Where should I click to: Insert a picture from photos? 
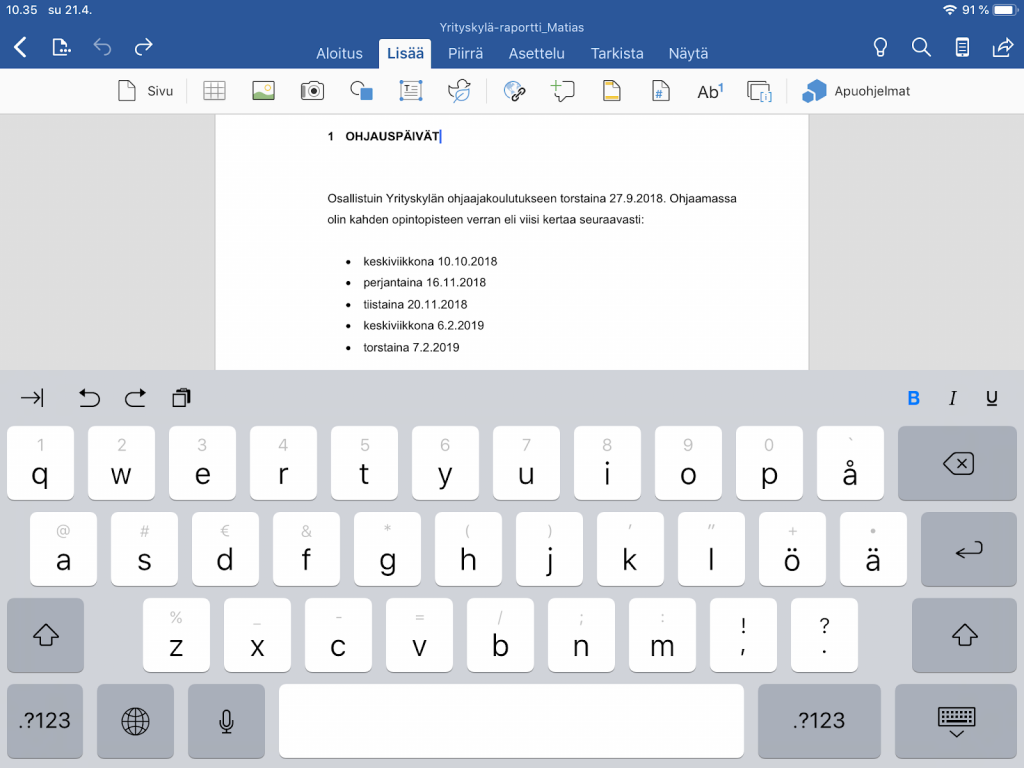point(263,91)
